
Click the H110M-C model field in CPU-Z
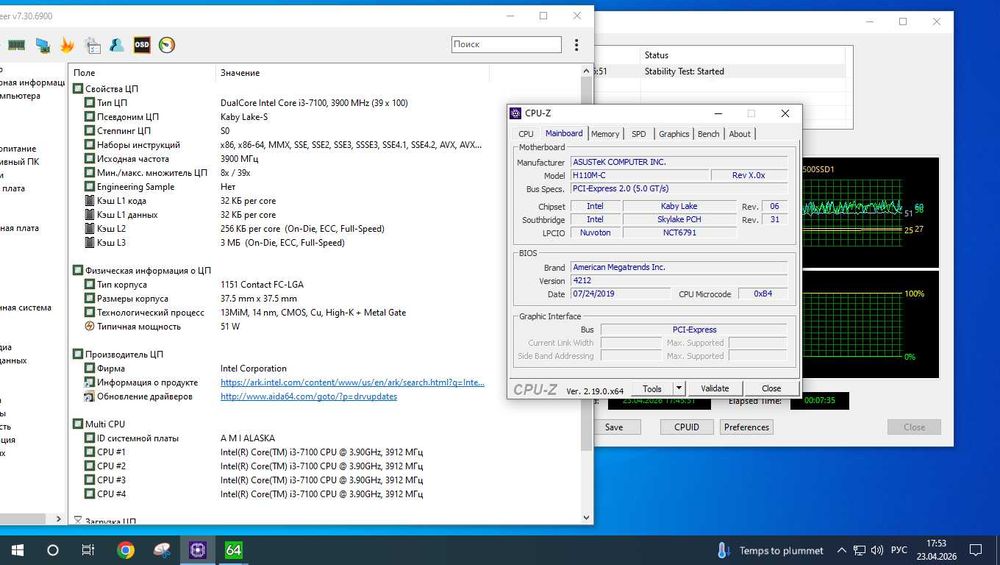point(639,175)
